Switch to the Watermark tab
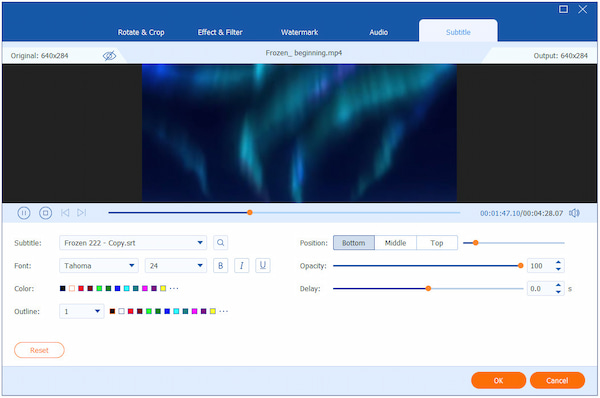 pyautogui.click(x=300, y=32)
